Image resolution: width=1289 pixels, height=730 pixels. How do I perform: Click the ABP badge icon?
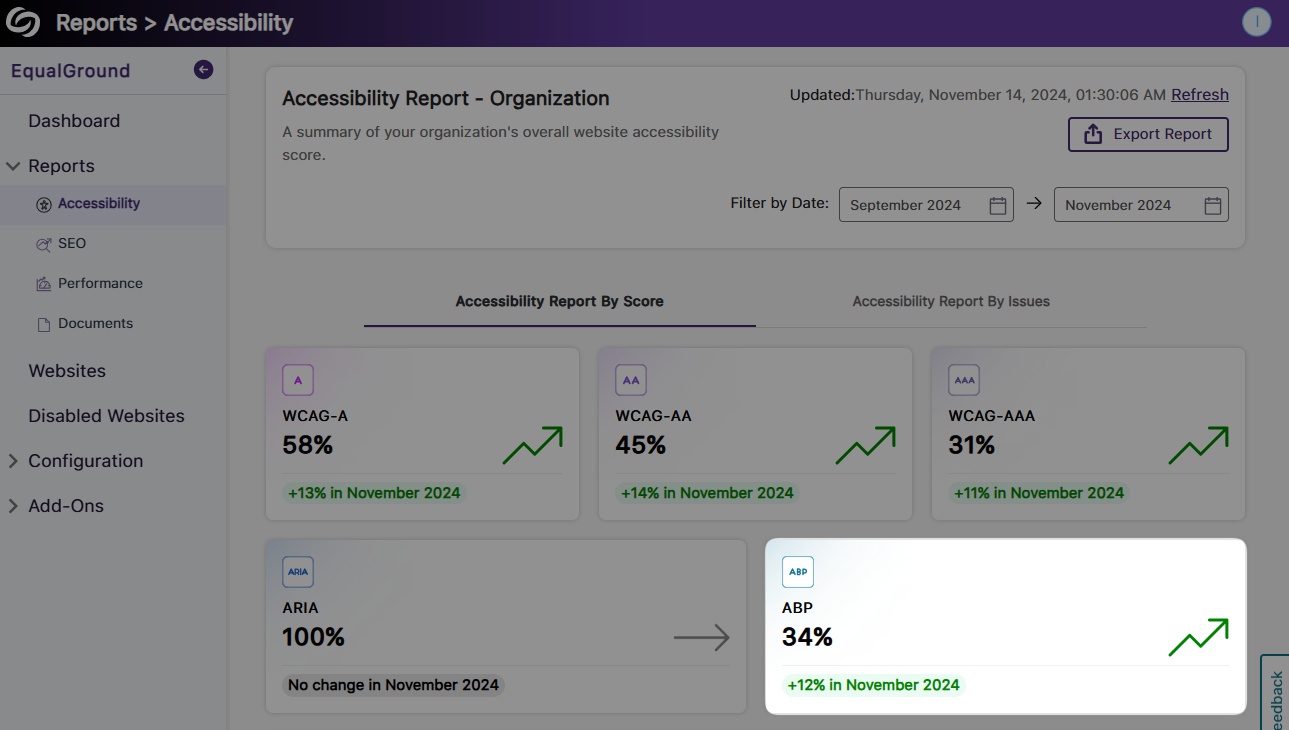click(798, 572)
